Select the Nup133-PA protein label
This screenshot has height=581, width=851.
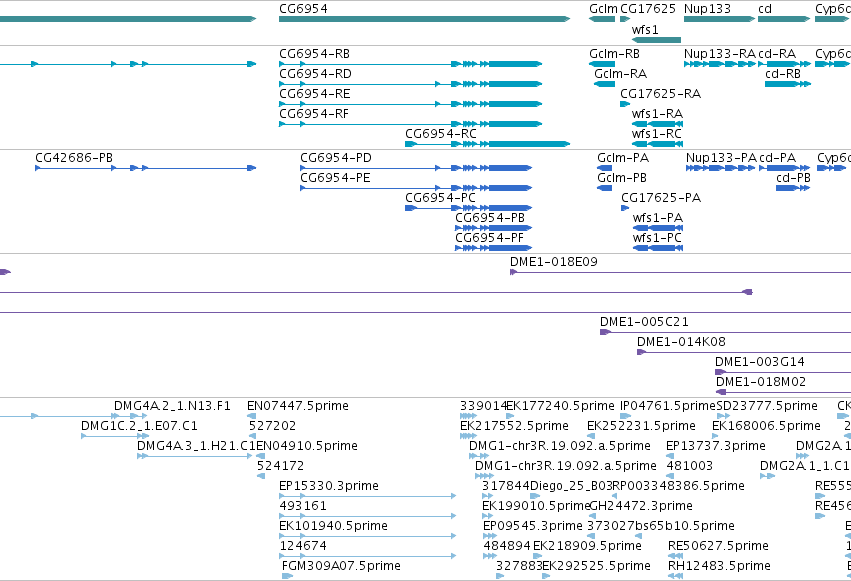point(721,158)
